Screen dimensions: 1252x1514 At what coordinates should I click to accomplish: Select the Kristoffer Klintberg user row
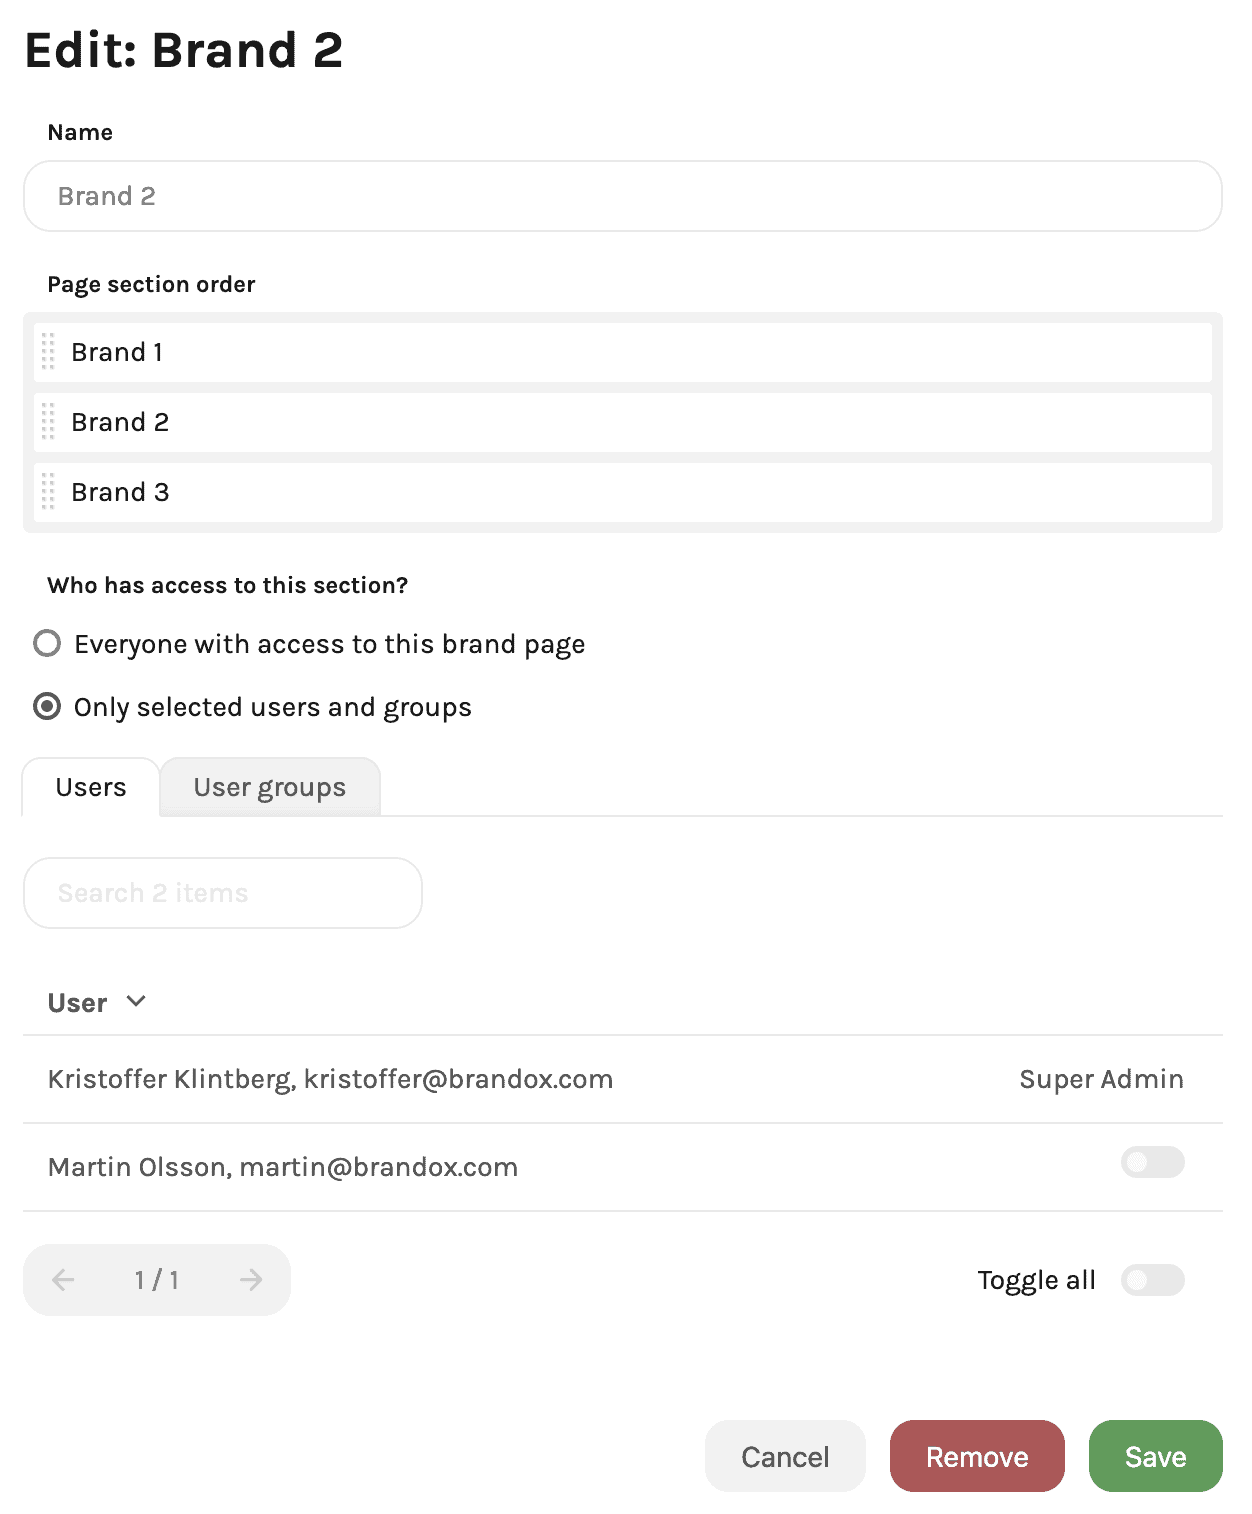coord(623,1079)
